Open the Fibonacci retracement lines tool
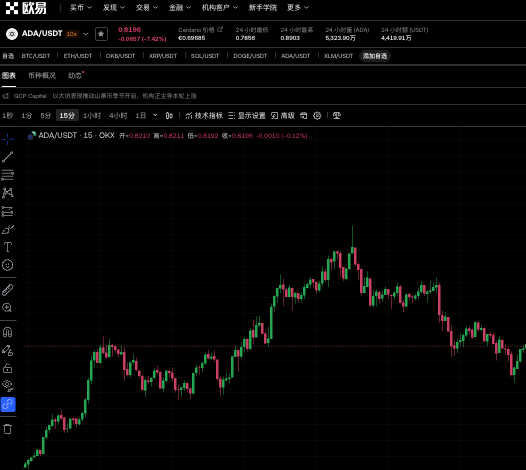The image size is (526, 470). point(8,175)
